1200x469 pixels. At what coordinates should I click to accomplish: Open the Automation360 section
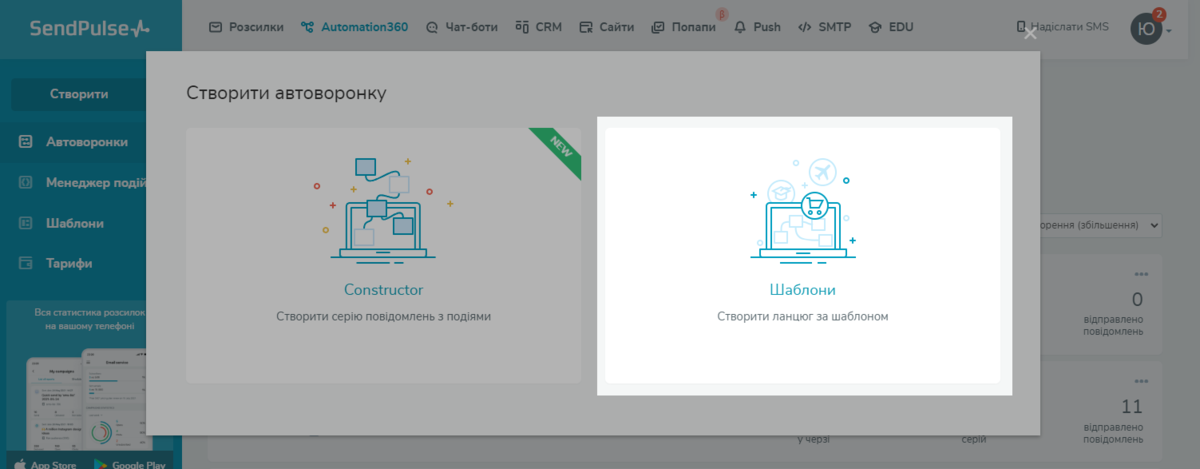[354, 27]
